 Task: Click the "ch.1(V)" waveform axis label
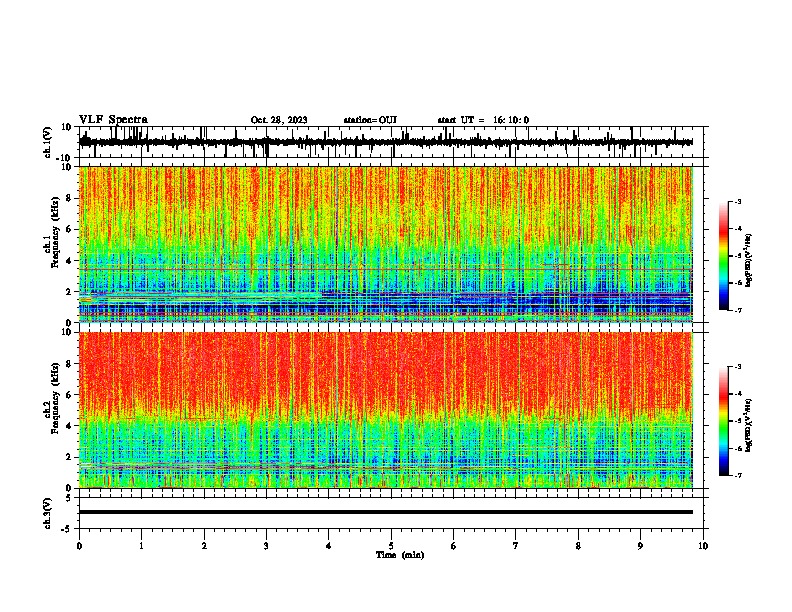pyautogui.click(x=47, y=142)
